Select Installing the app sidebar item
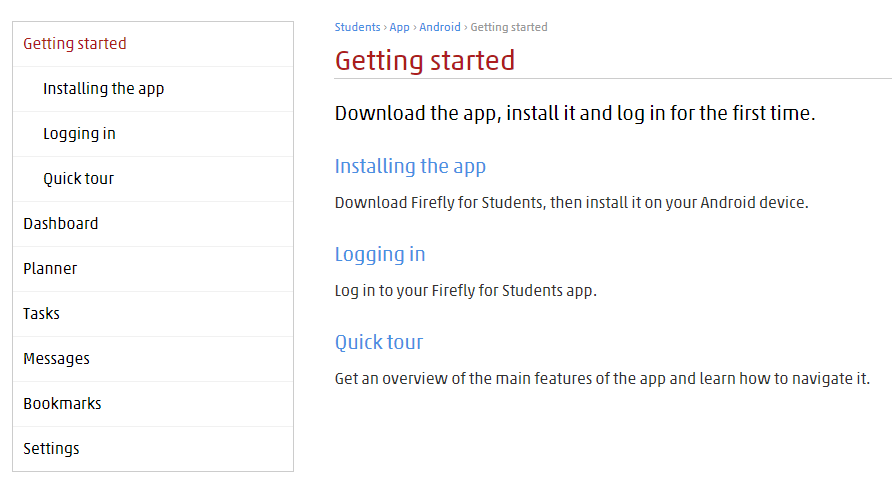This screenshot has height=482, width=892. 153,89
